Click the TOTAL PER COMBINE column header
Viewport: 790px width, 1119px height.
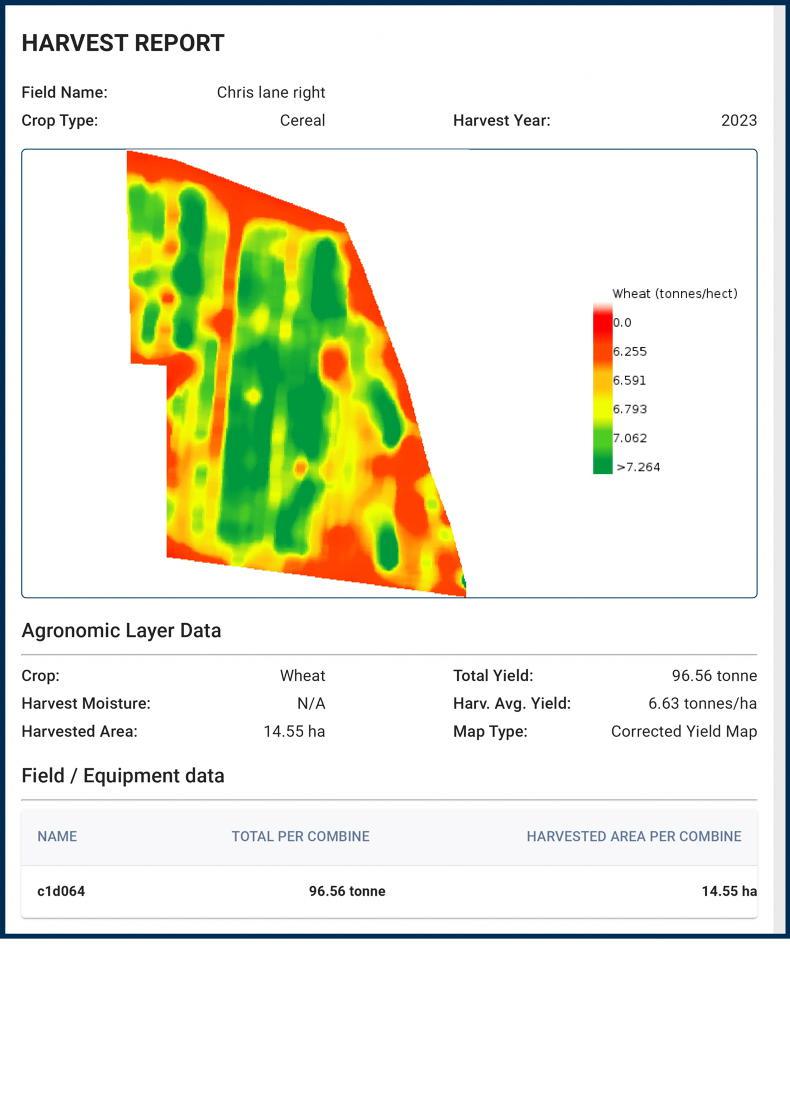pos(300,837)
